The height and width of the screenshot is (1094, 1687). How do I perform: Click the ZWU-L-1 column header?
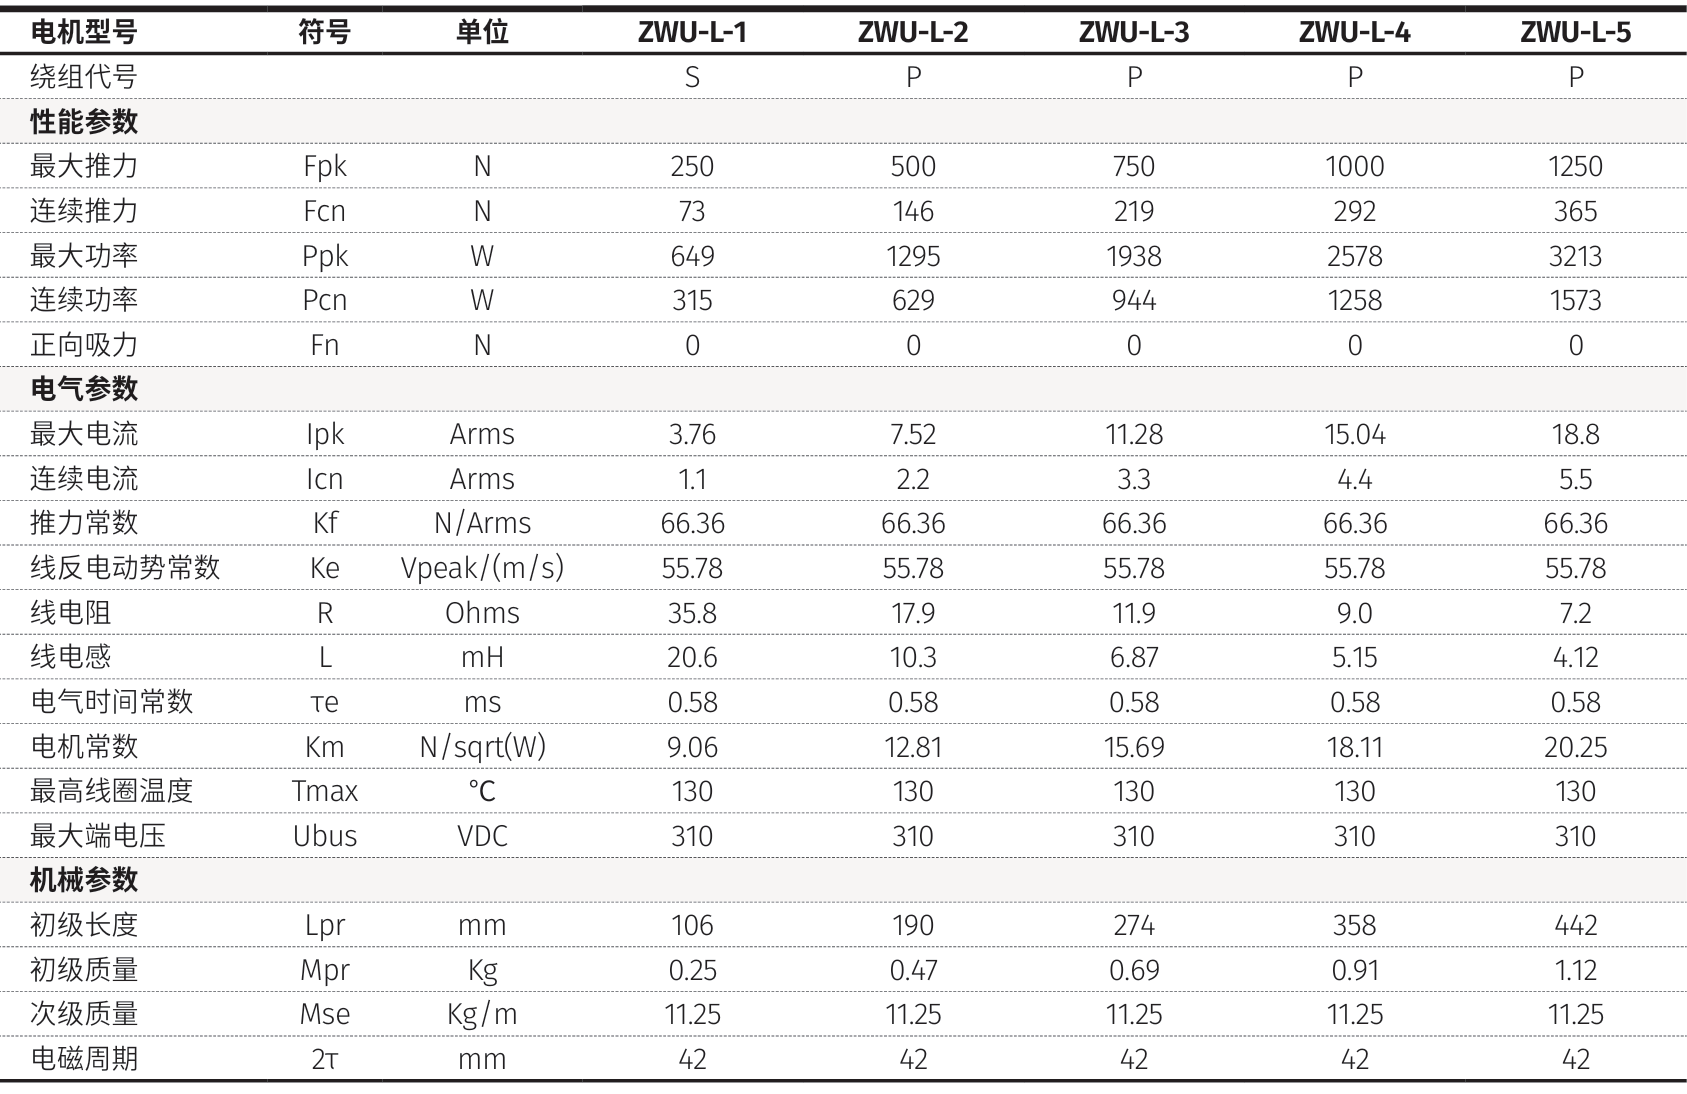click(x=692, y=32)
